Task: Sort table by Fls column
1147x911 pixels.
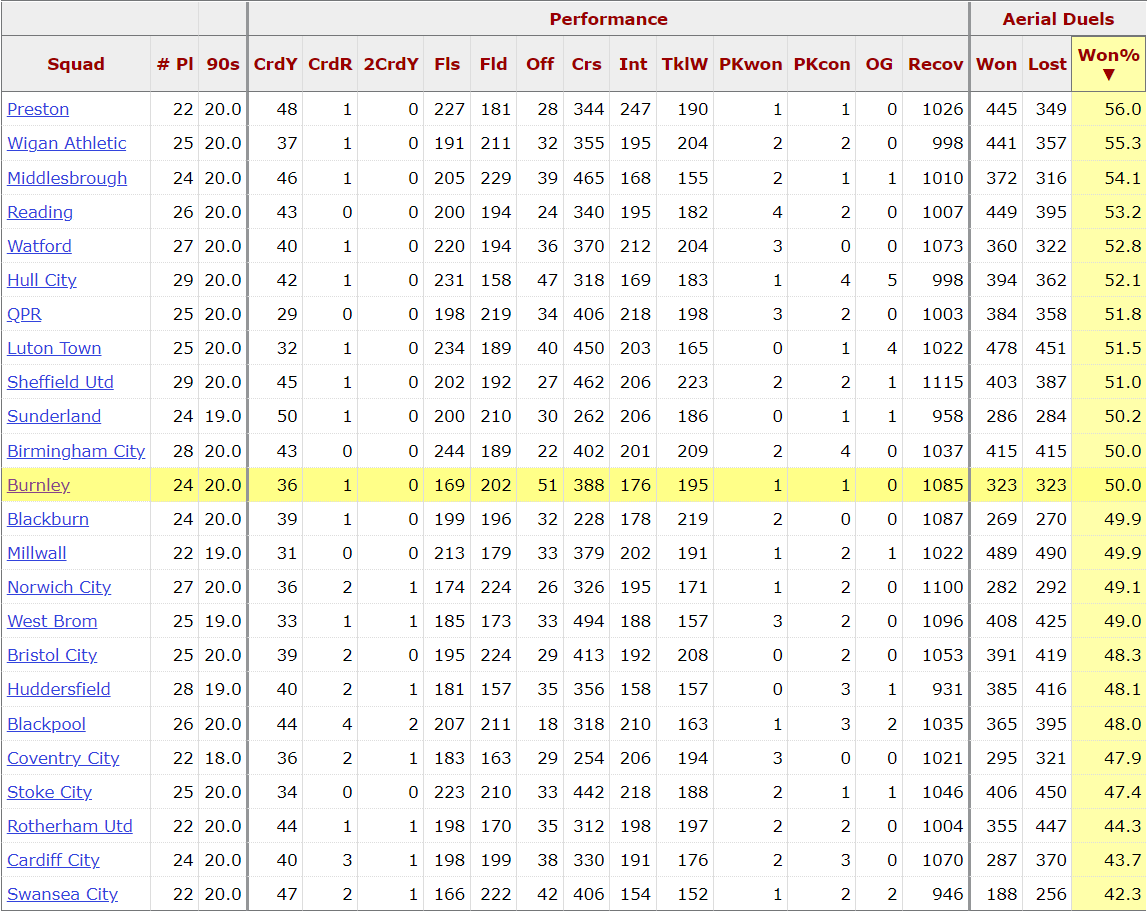Action: pyautogui.click(x=447, y=64)
